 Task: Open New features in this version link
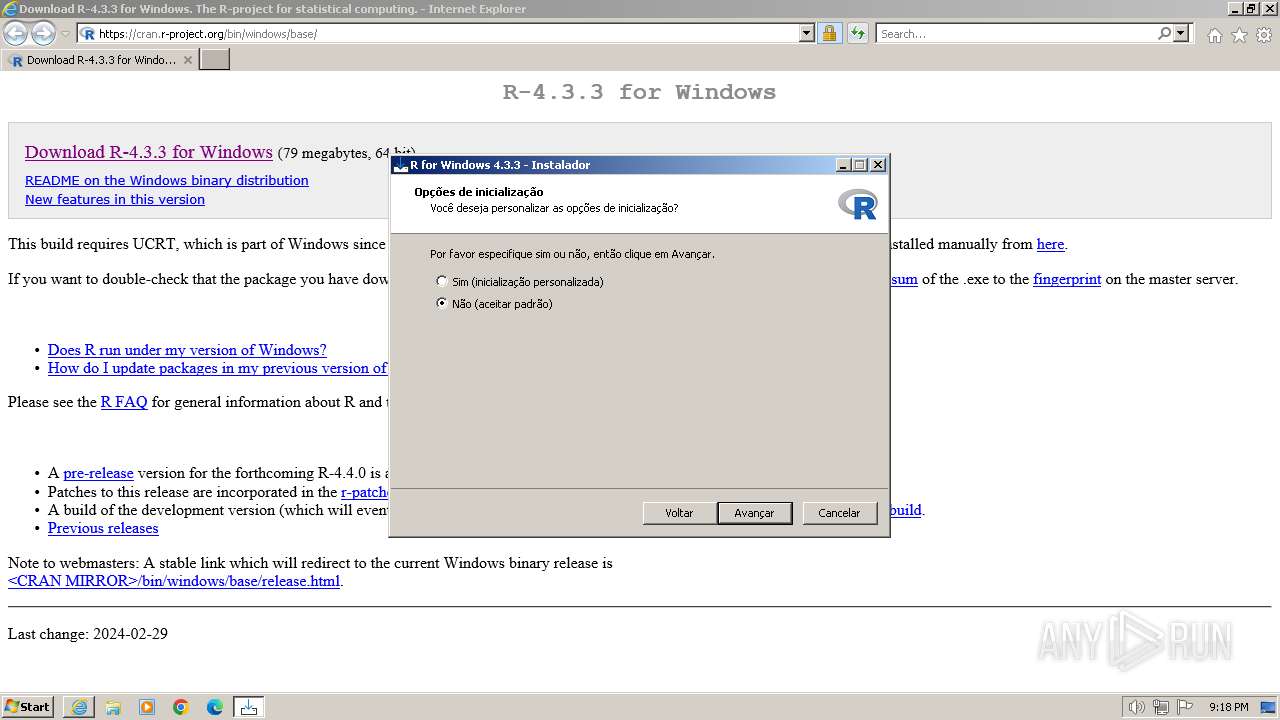tap(115, 200)
